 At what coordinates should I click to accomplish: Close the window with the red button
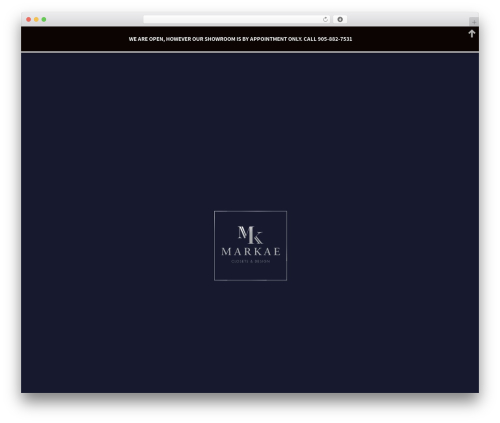coord(29,20)
